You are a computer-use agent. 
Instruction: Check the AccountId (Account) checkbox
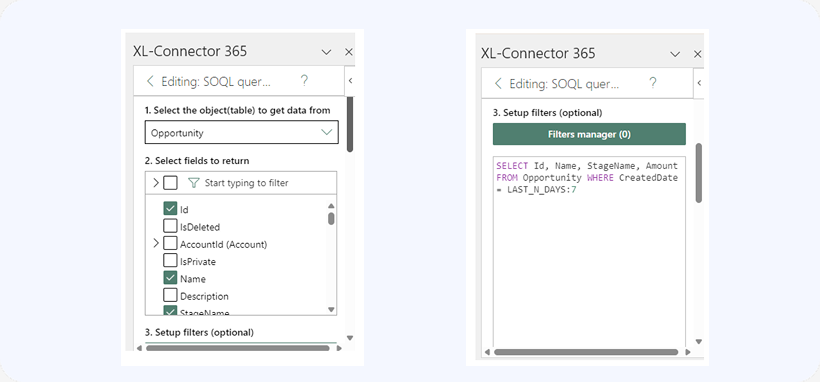click(170, 243)
